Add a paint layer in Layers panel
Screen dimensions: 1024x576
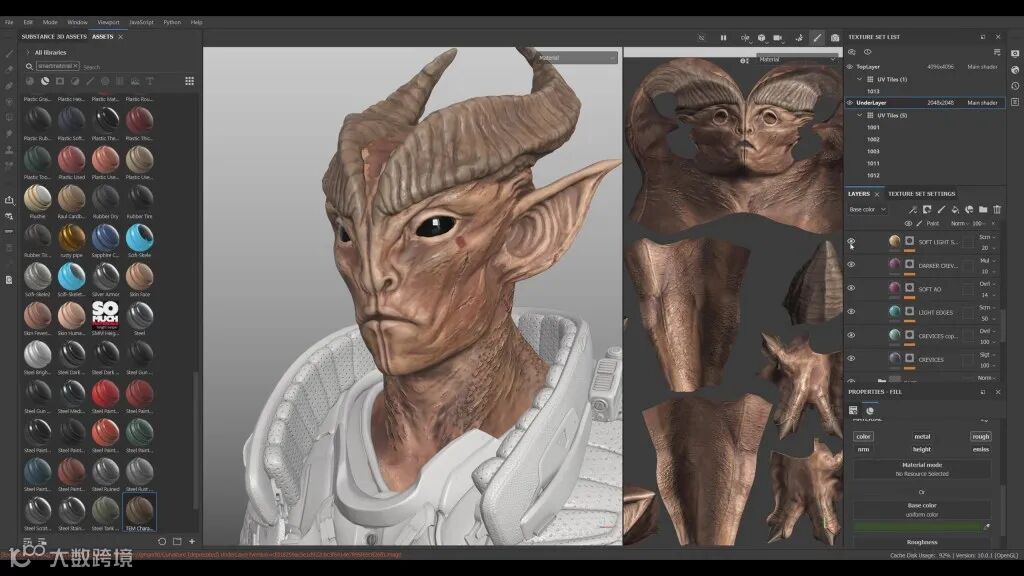click(x=941, y=210)
